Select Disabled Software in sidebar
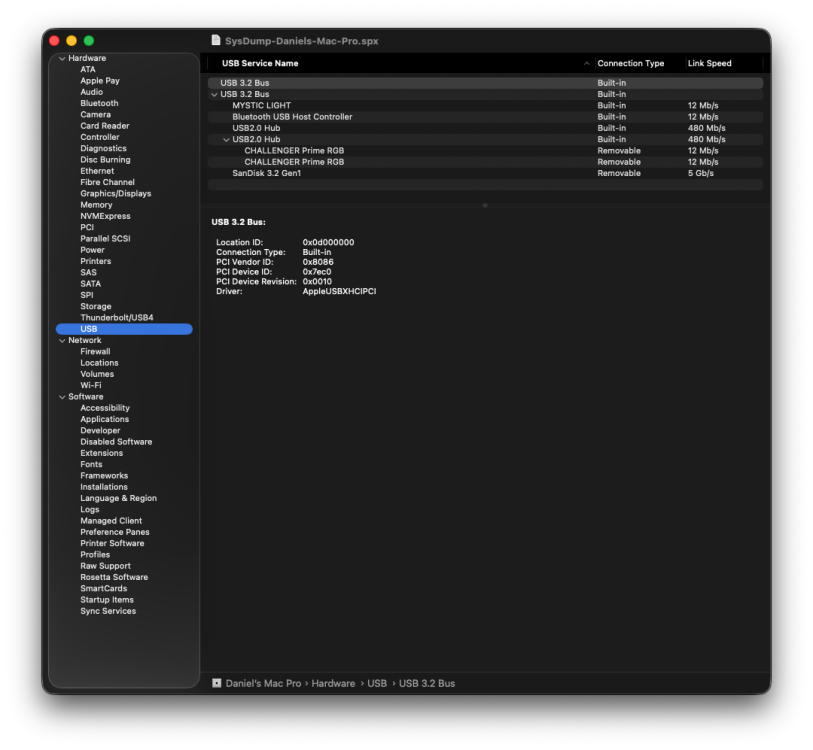Screen dimensions: 813x750 click(116, 442)
